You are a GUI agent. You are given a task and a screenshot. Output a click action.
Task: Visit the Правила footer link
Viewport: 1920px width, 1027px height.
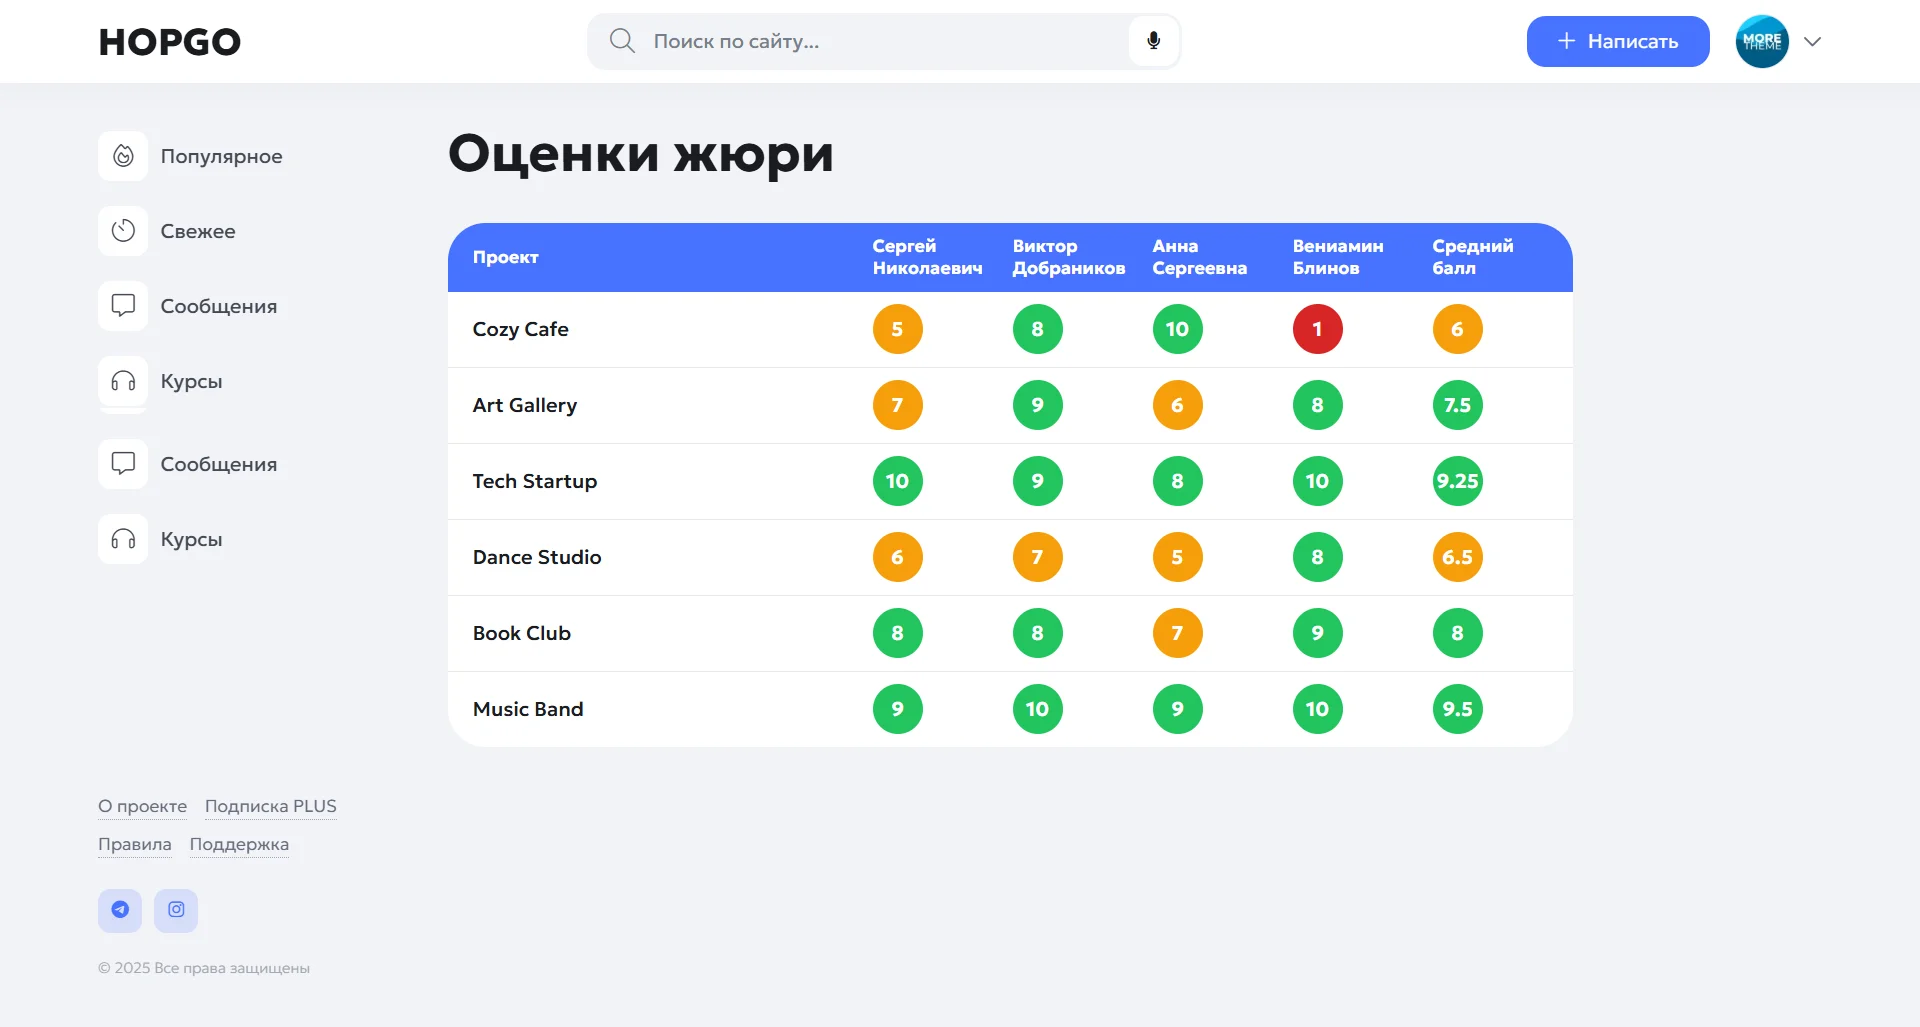pyautogui.click(x=135, y=844)
